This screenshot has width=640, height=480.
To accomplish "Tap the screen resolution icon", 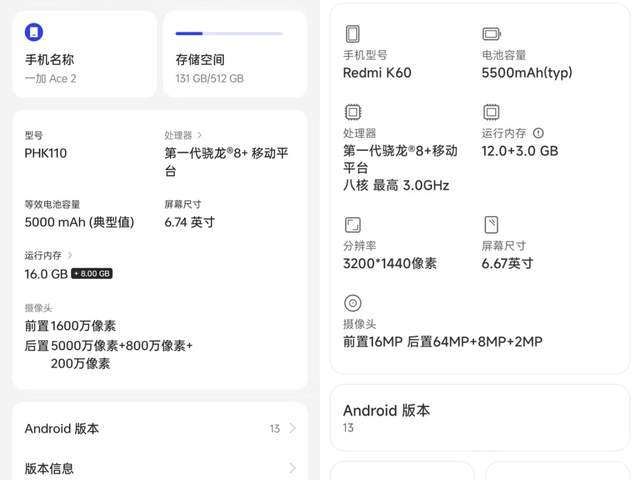I will coord(352,225).
